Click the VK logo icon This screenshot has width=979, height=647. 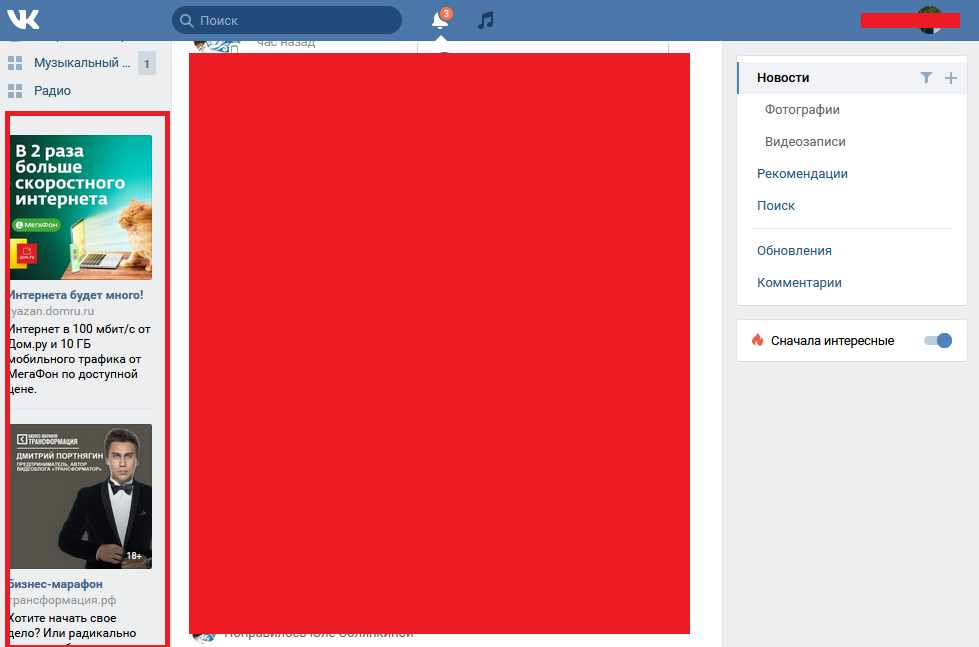point(23,19)
